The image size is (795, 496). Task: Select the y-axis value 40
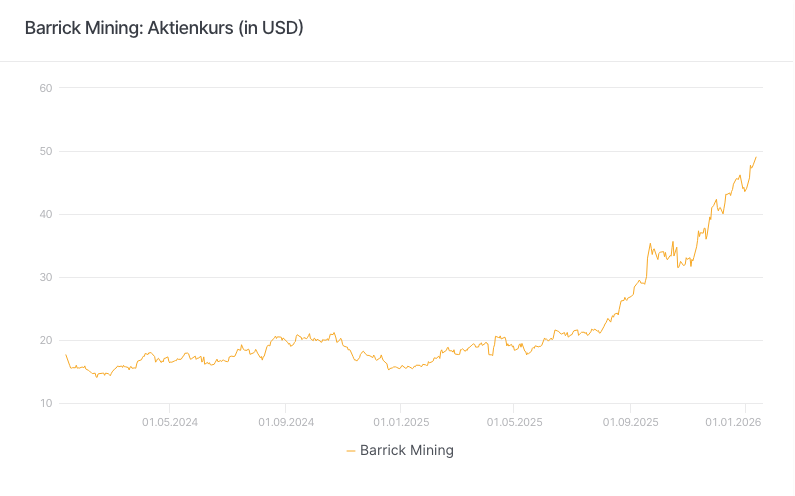point(46,214)
